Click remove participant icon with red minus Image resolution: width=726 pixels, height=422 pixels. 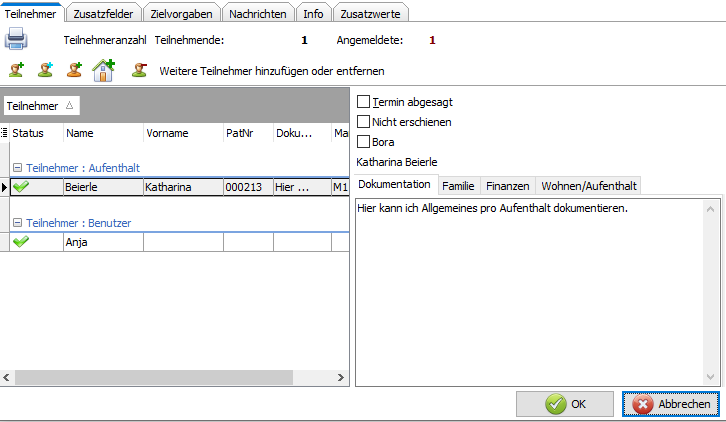[x=138, y=70]
